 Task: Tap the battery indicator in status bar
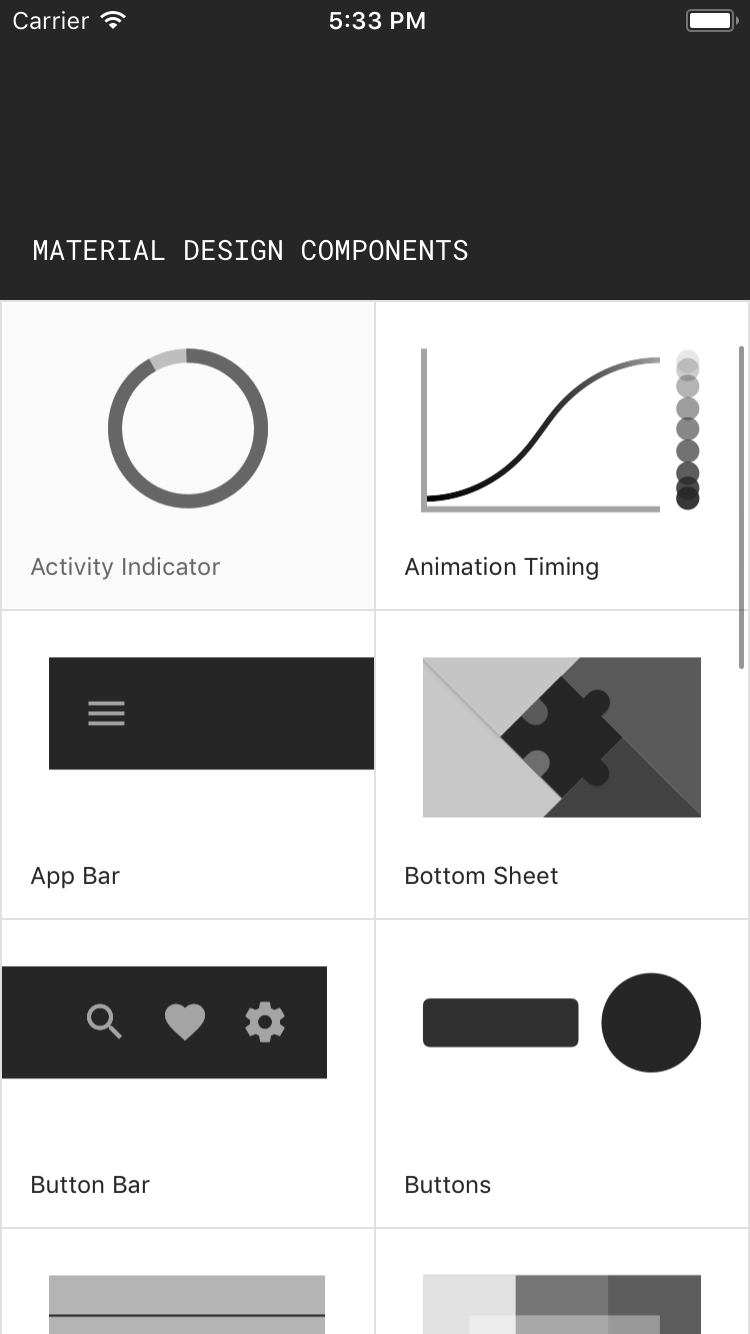point(711,21)
